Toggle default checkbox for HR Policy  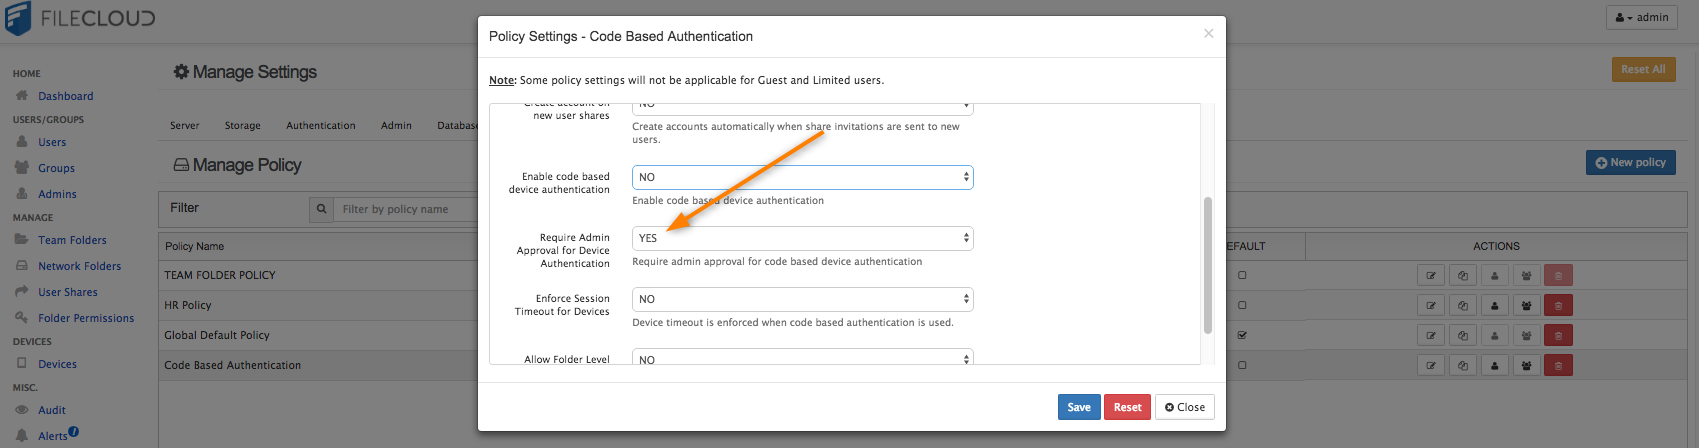tap(1242, 305)
